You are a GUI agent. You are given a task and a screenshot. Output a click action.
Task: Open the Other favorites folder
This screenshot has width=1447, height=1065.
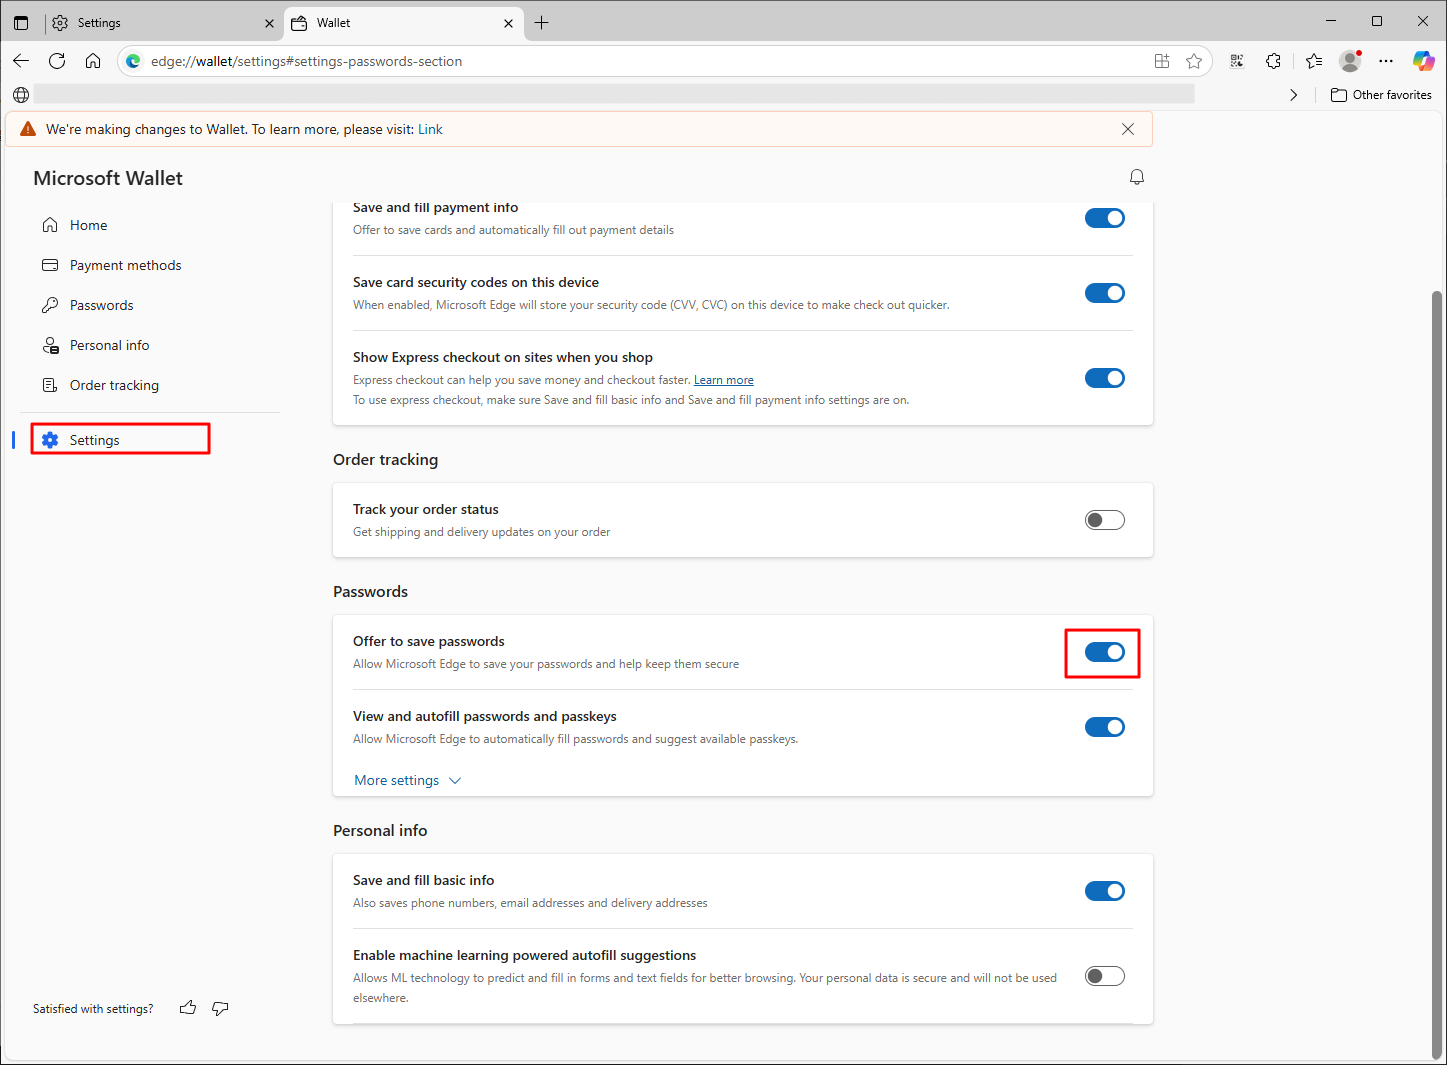1381,95
